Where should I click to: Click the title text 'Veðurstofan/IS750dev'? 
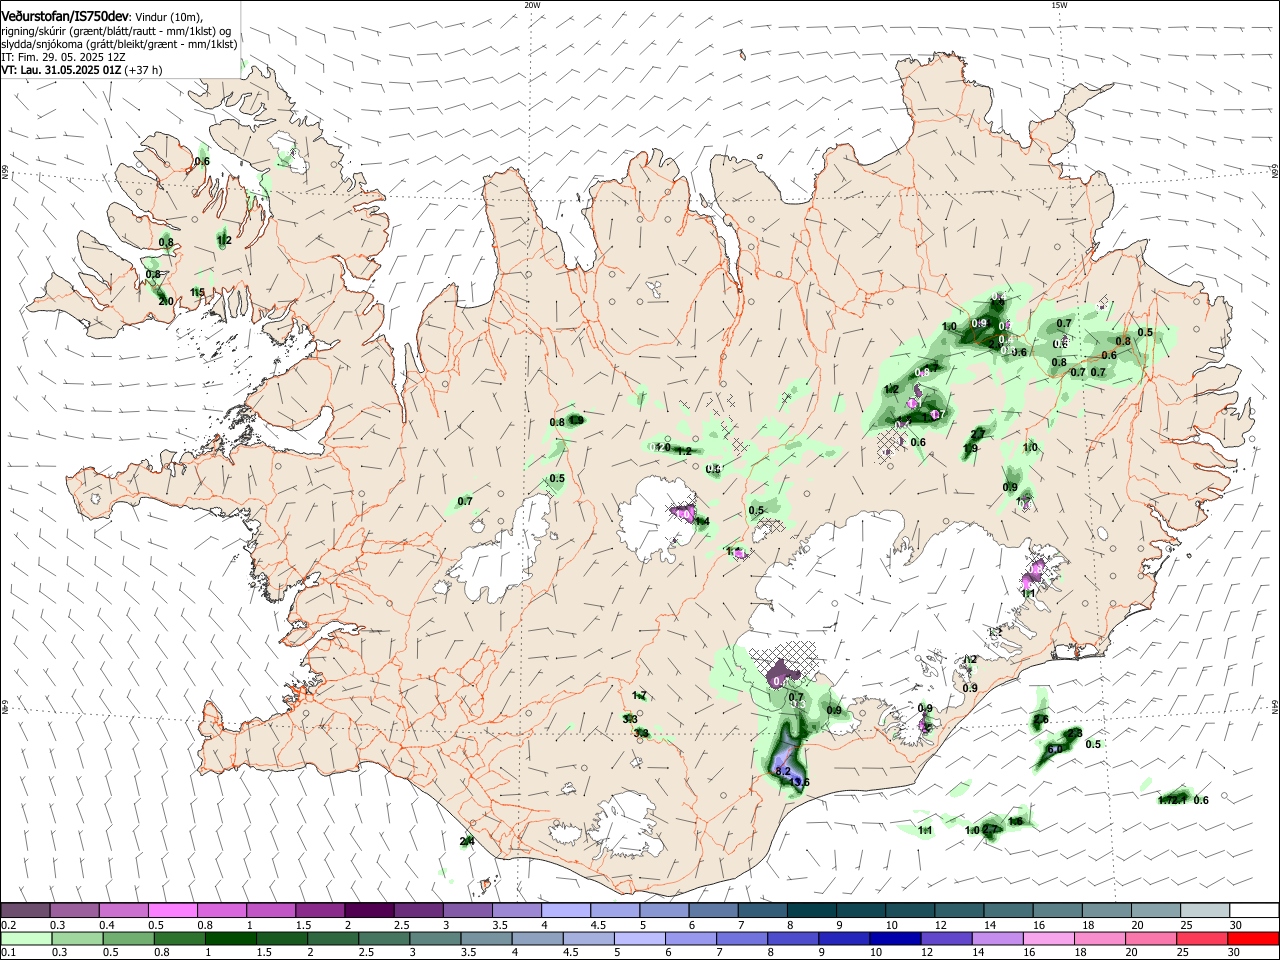pyautogui.click(x=65, y=15)
